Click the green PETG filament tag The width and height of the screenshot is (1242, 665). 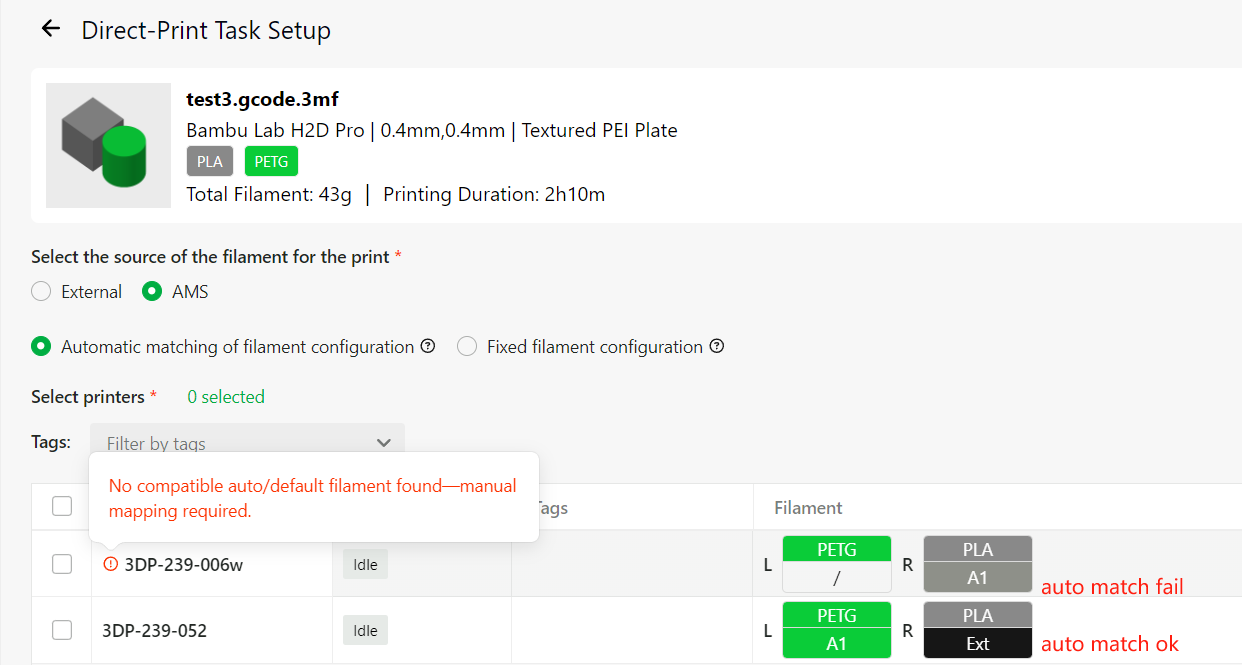(x=271, y=161)
